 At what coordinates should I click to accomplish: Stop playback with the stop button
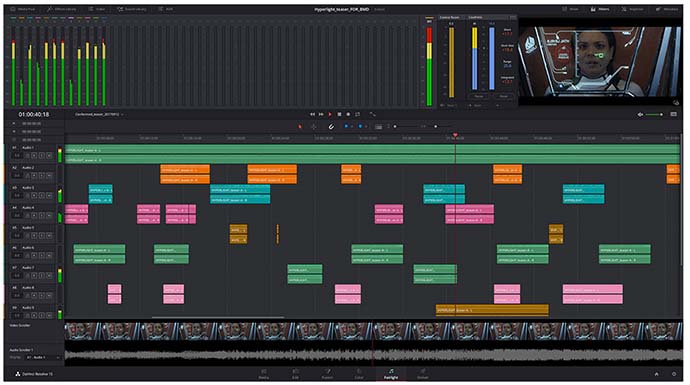(339, 114)
